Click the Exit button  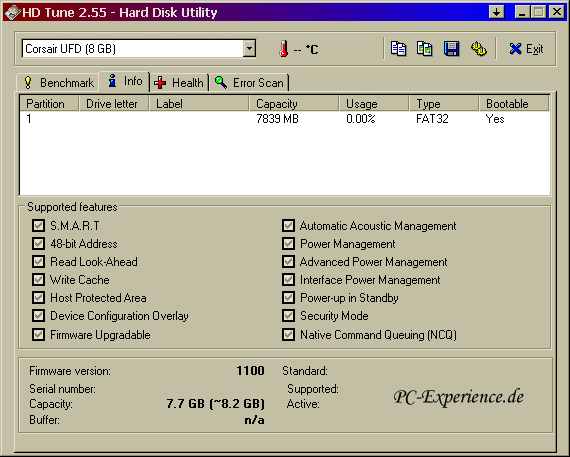pyautogui.click(x=526, y=49)
